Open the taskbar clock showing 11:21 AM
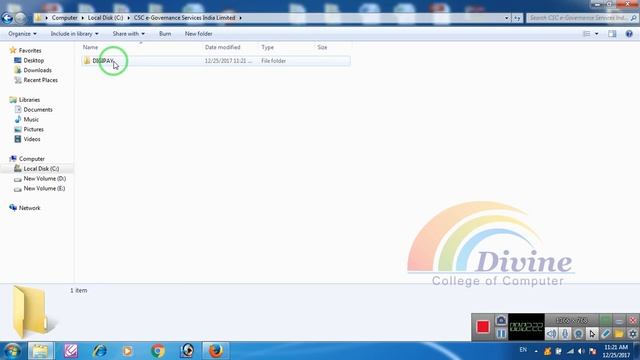Viewport: 640px width, 360px height. 616,351
